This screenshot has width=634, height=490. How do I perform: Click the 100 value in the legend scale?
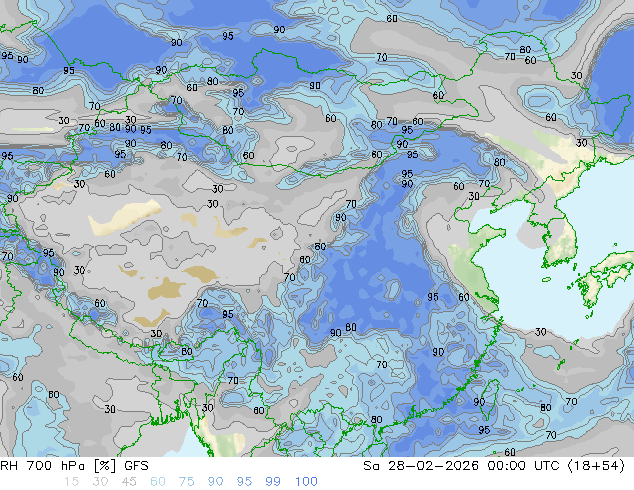pos(306,482)
